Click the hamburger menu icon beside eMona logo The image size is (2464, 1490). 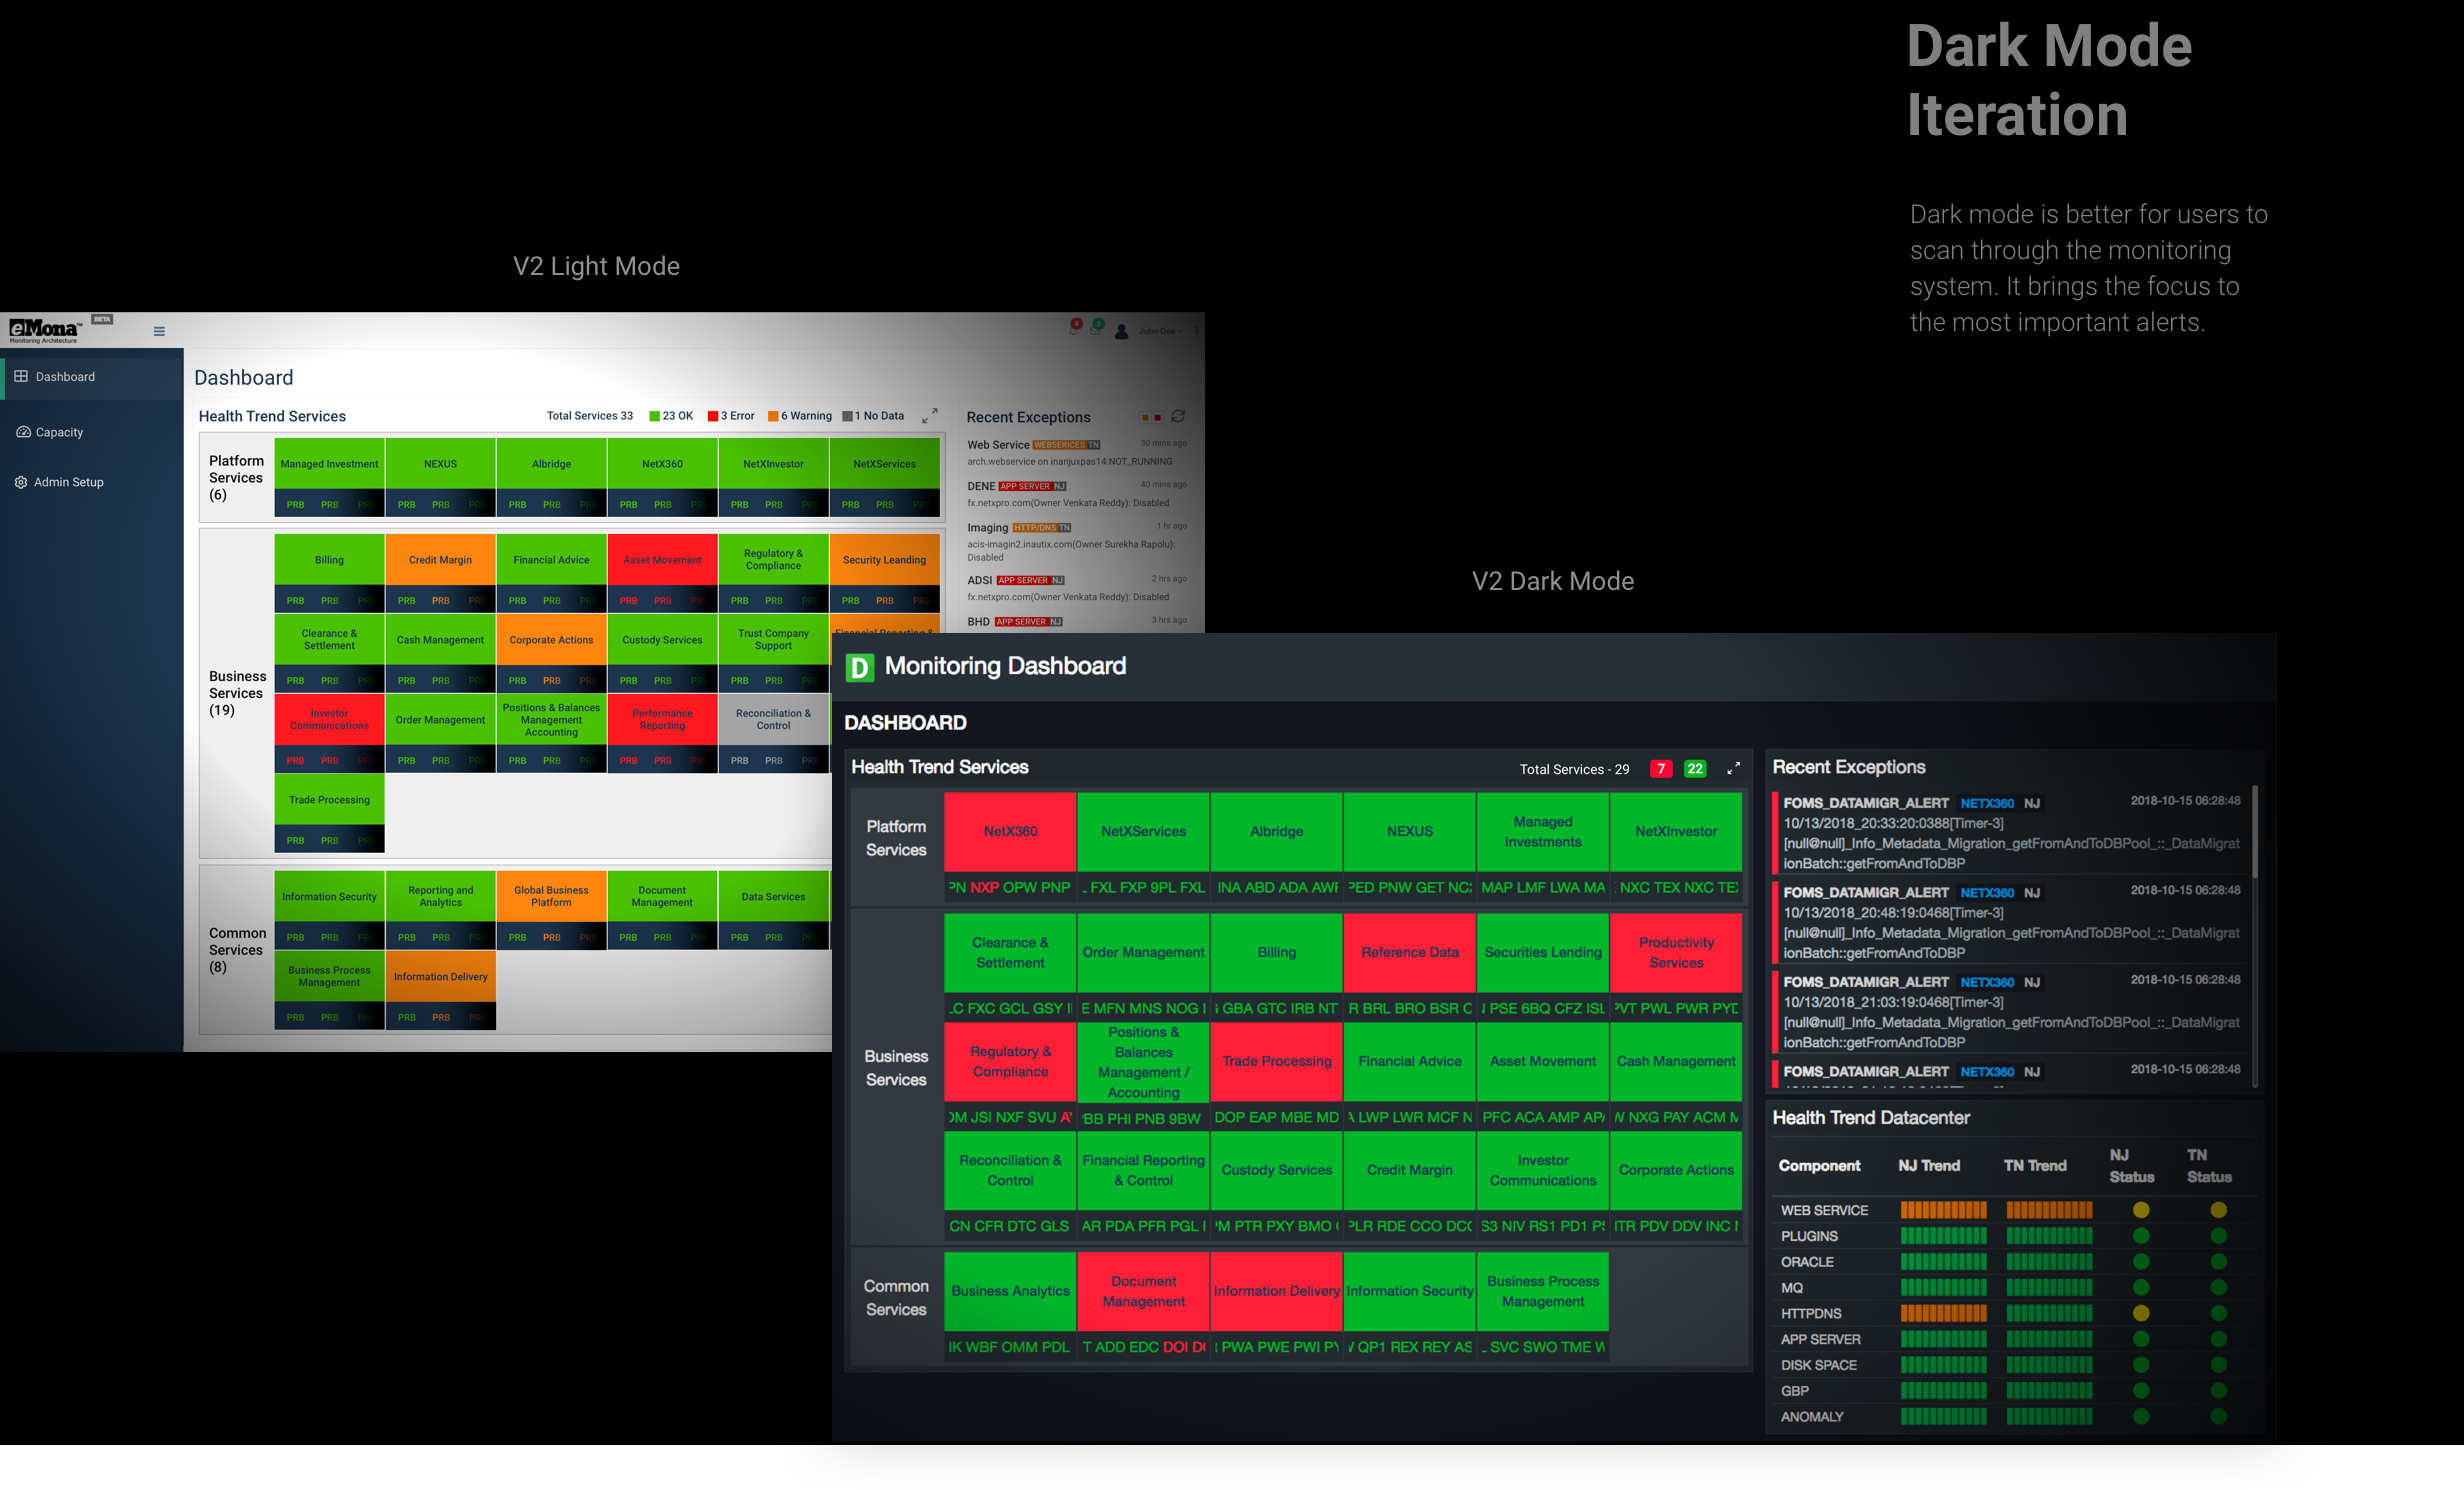pyautogui.click(x=159, y=331)
